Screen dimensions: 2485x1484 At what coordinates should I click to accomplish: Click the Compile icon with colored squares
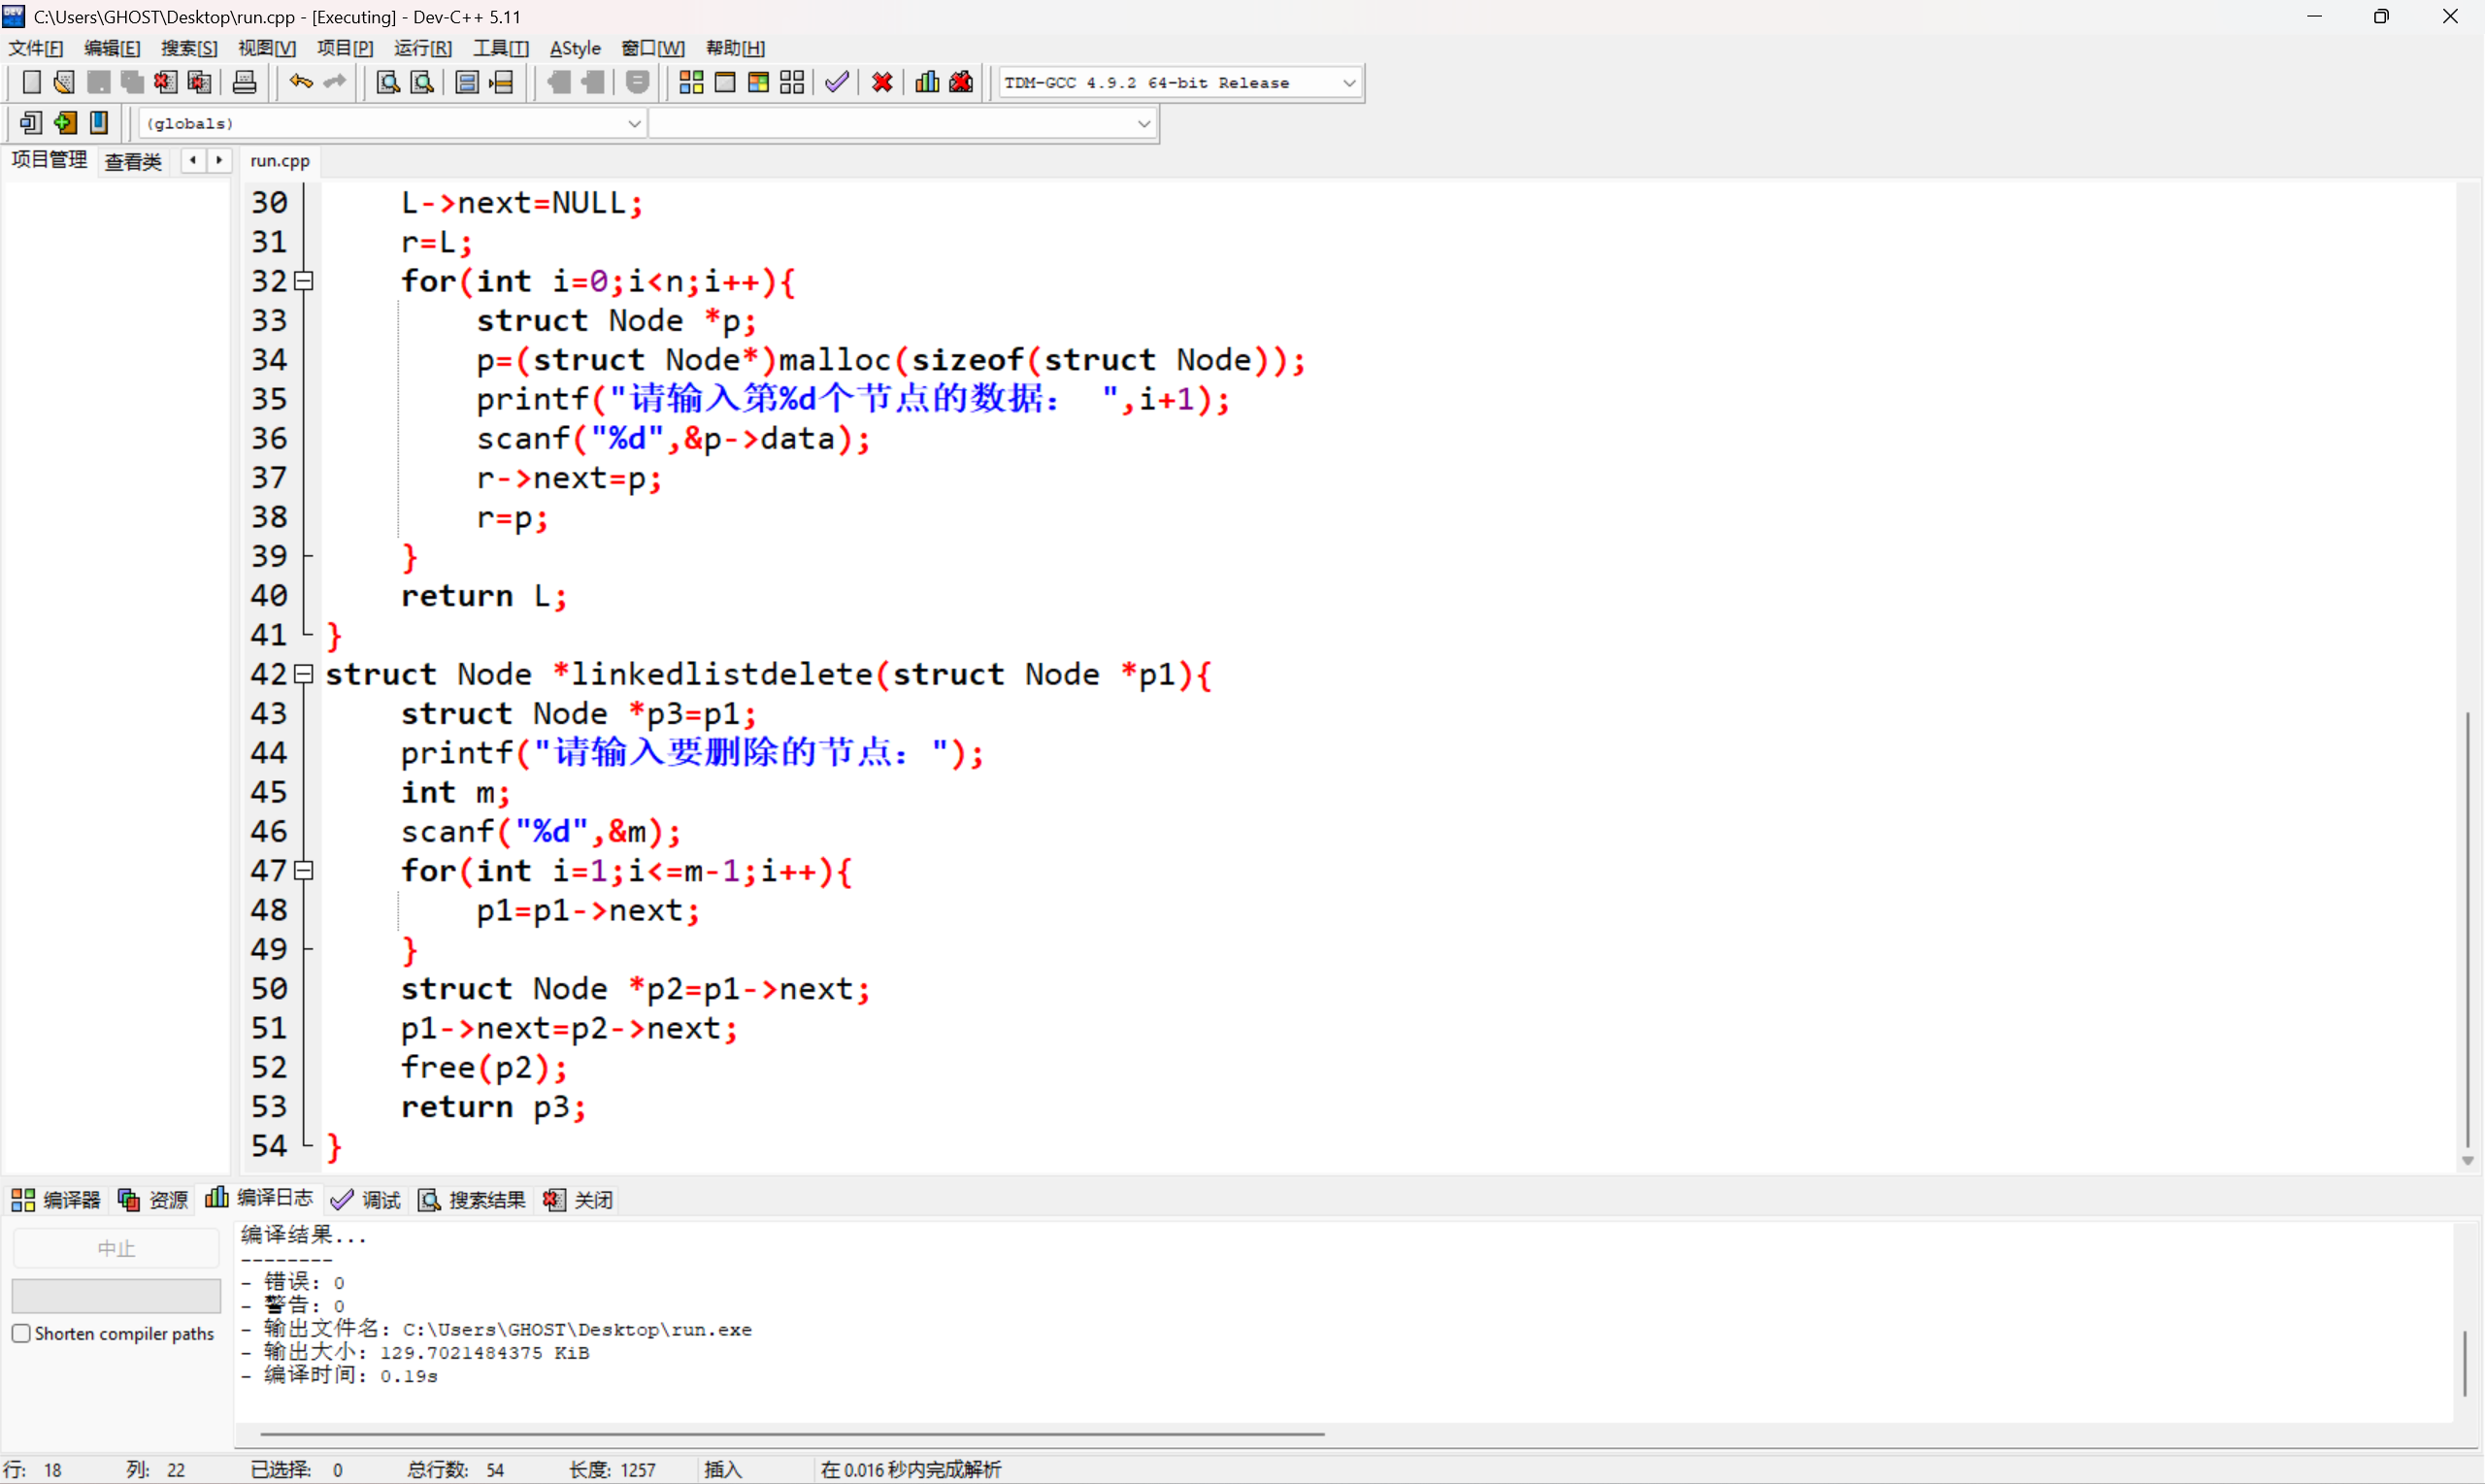coord(691,82)
